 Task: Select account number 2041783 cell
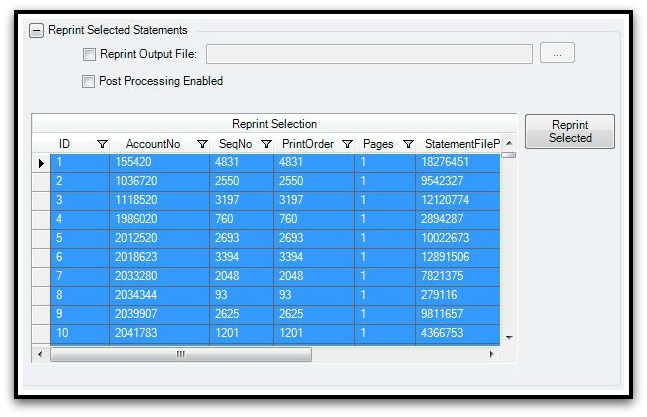pos(160,334)
